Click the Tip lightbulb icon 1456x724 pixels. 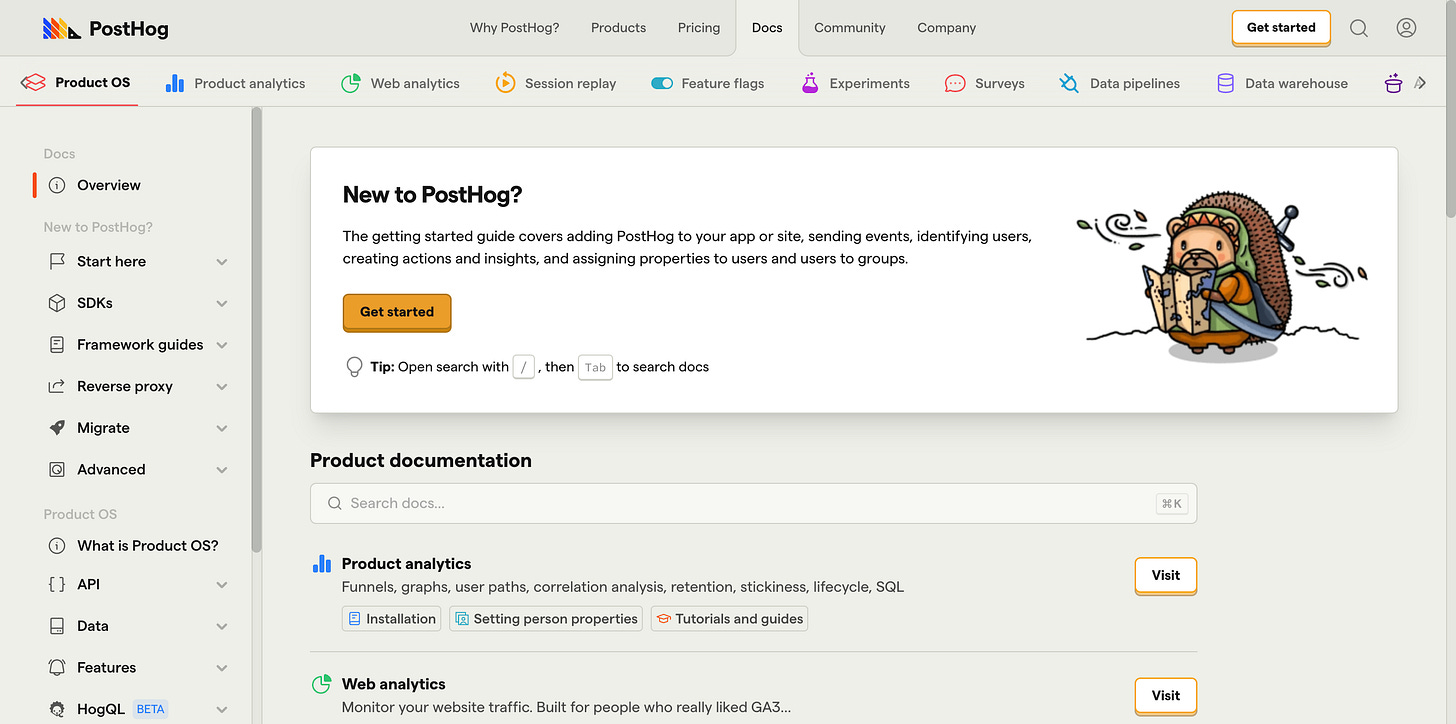[354, 367]
